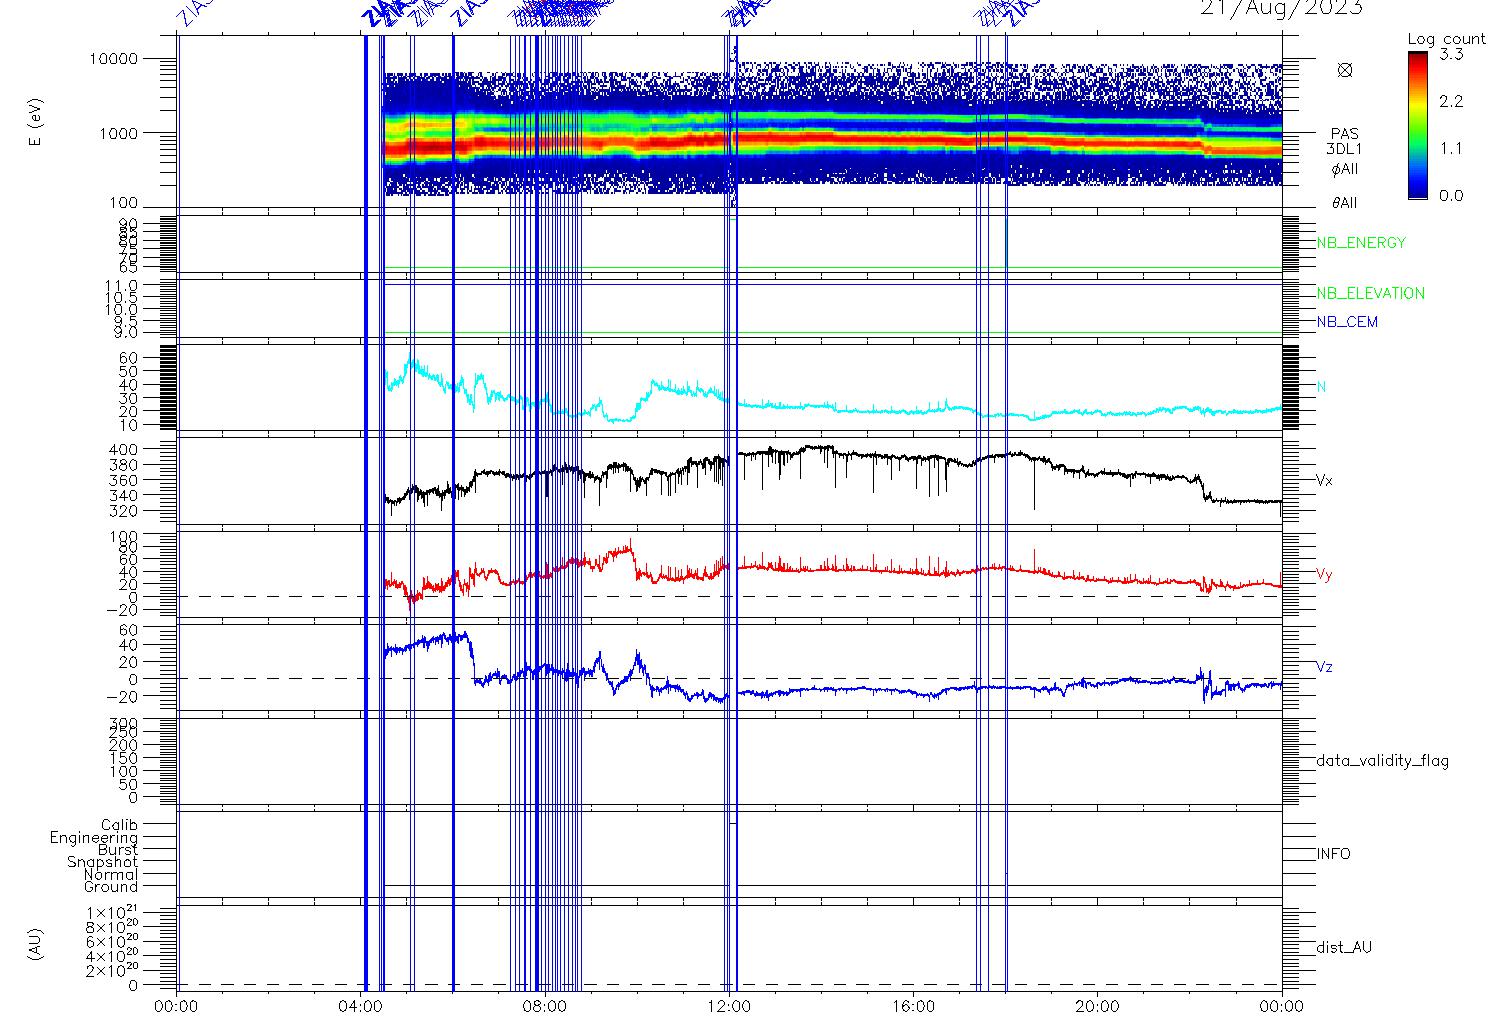Click the 1000 energy axis tick label

click(118, 133)
